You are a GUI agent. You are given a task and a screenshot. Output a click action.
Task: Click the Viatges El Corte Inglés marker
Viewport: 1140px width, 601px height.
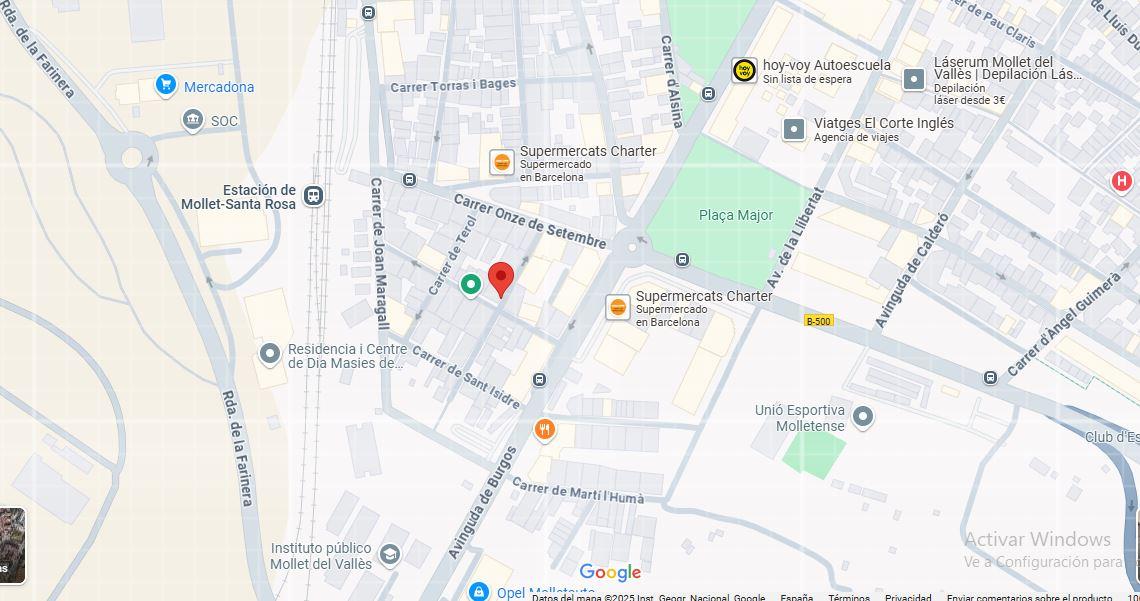[793, 129]
